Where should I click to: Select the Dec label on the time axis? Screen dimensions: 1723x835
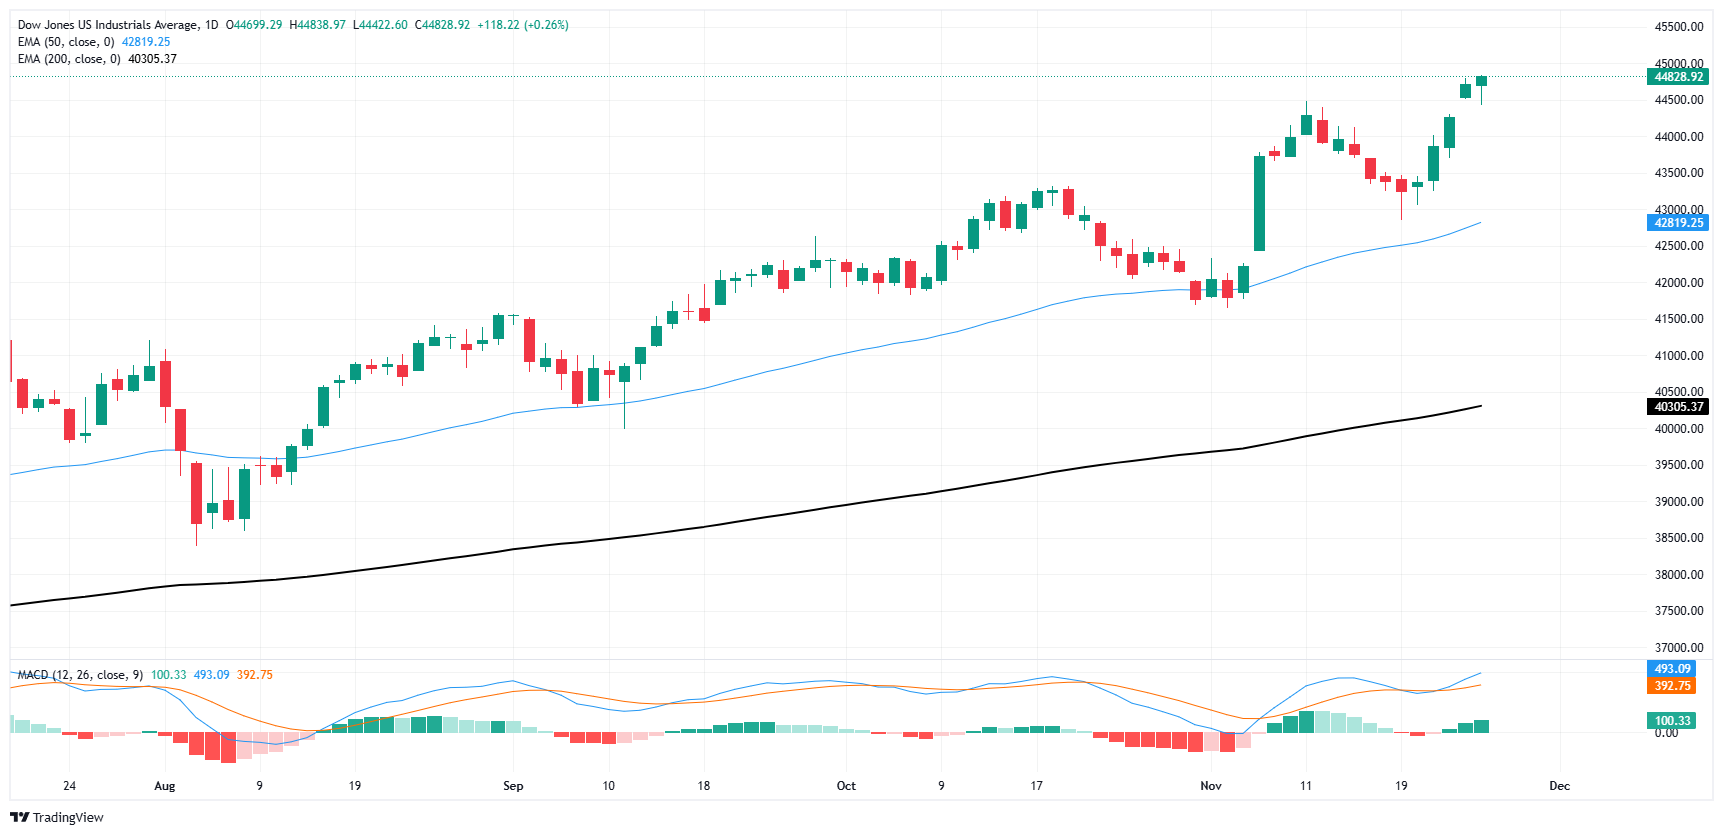(1560, 786)
